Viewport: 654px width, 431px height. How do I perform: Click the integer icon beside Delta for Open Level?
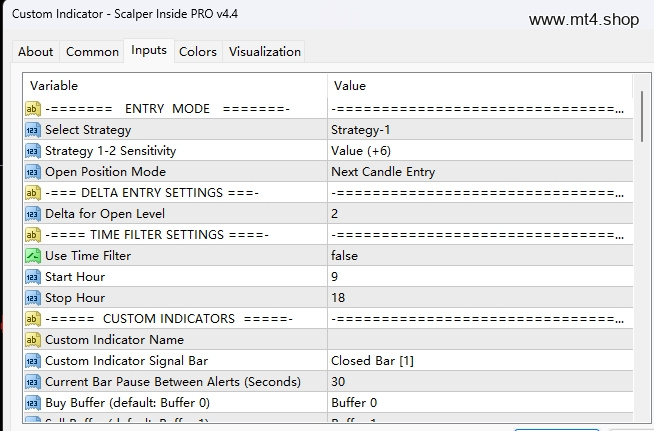[33, 214]
